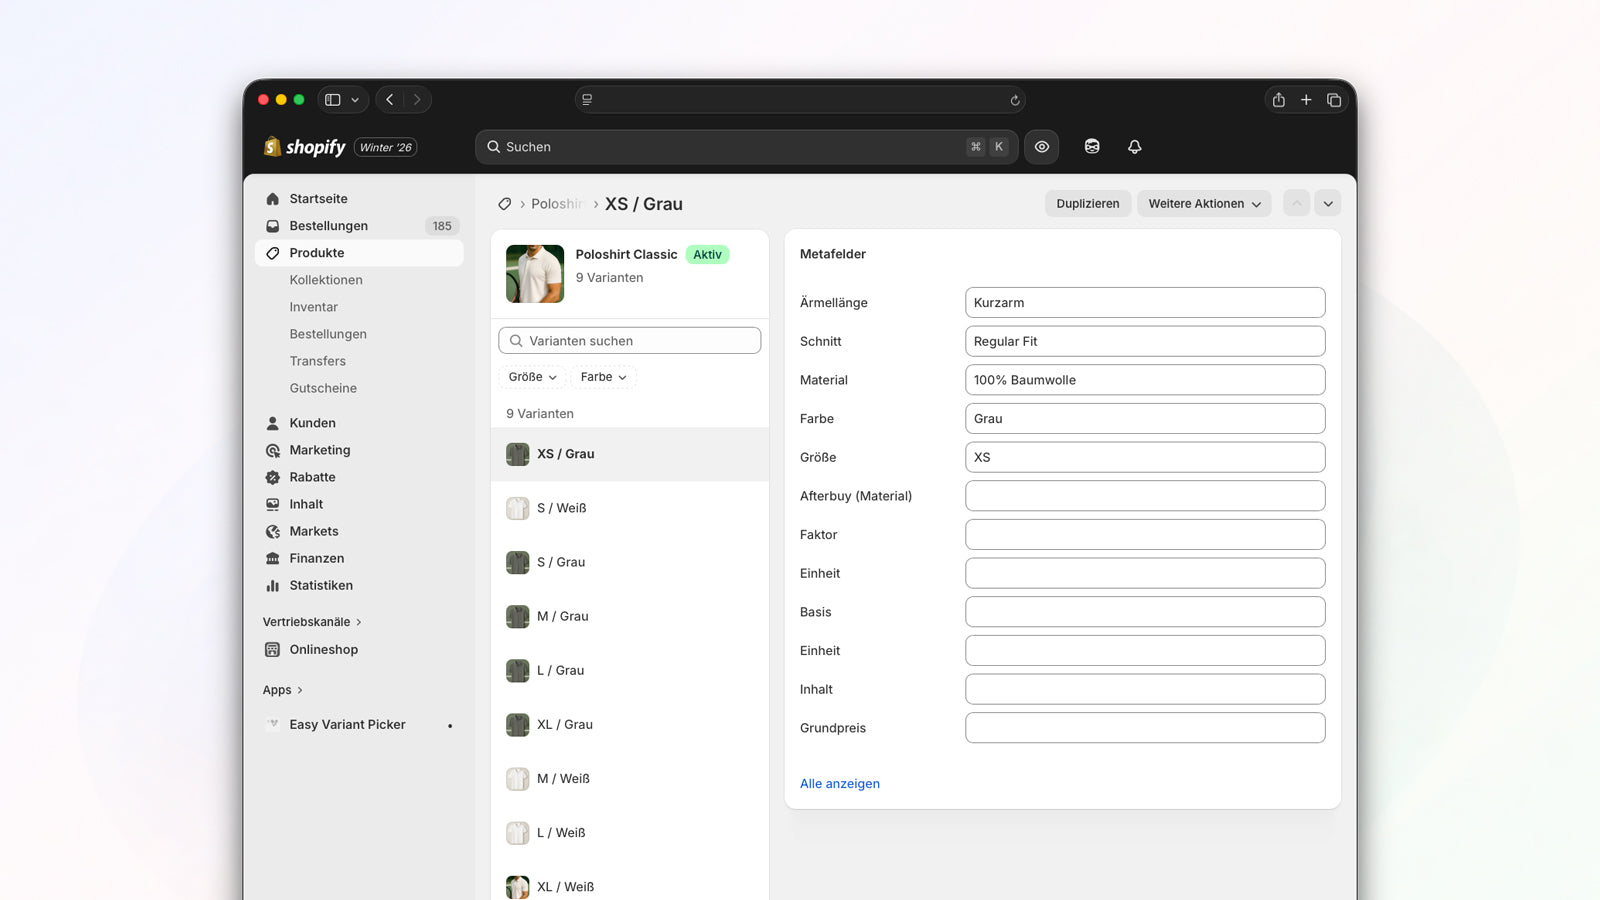Click the Afterbuy (Material) input field
1600x900 pixels.
pyautogui.click(x=1144, y=496)
